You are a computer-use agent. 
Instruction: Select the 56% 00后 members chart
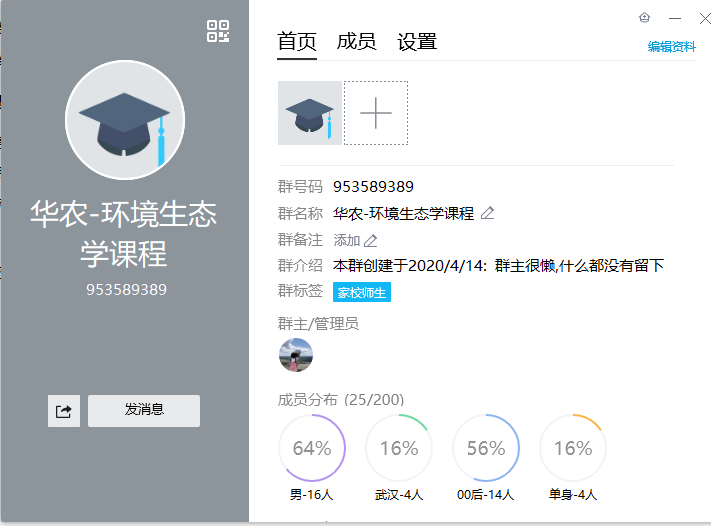(x=486, y=448)
